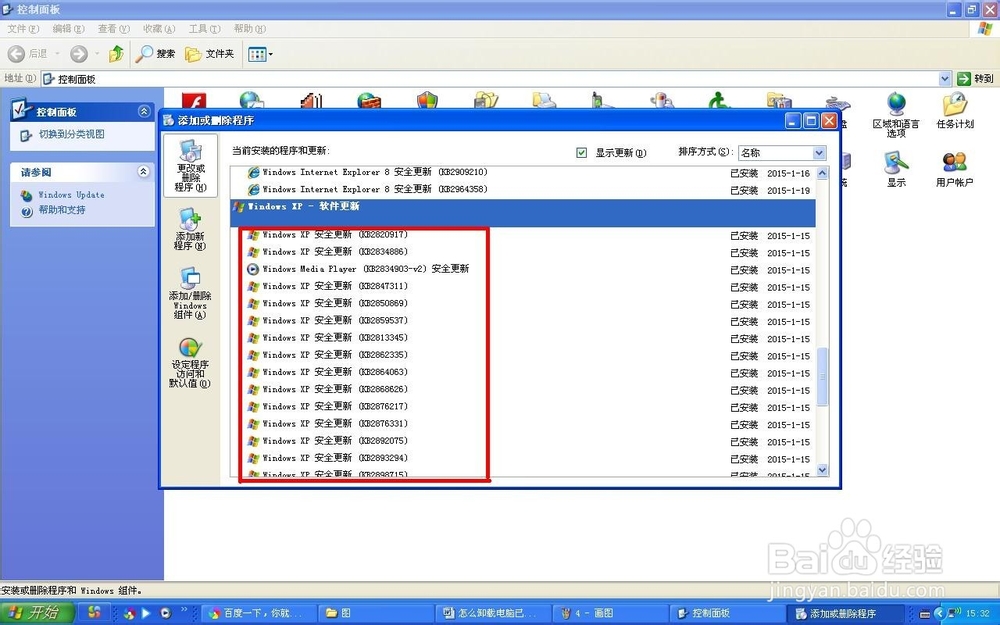
Task: Switch to the 图 folder taskbar button
Action: [377, 613]
